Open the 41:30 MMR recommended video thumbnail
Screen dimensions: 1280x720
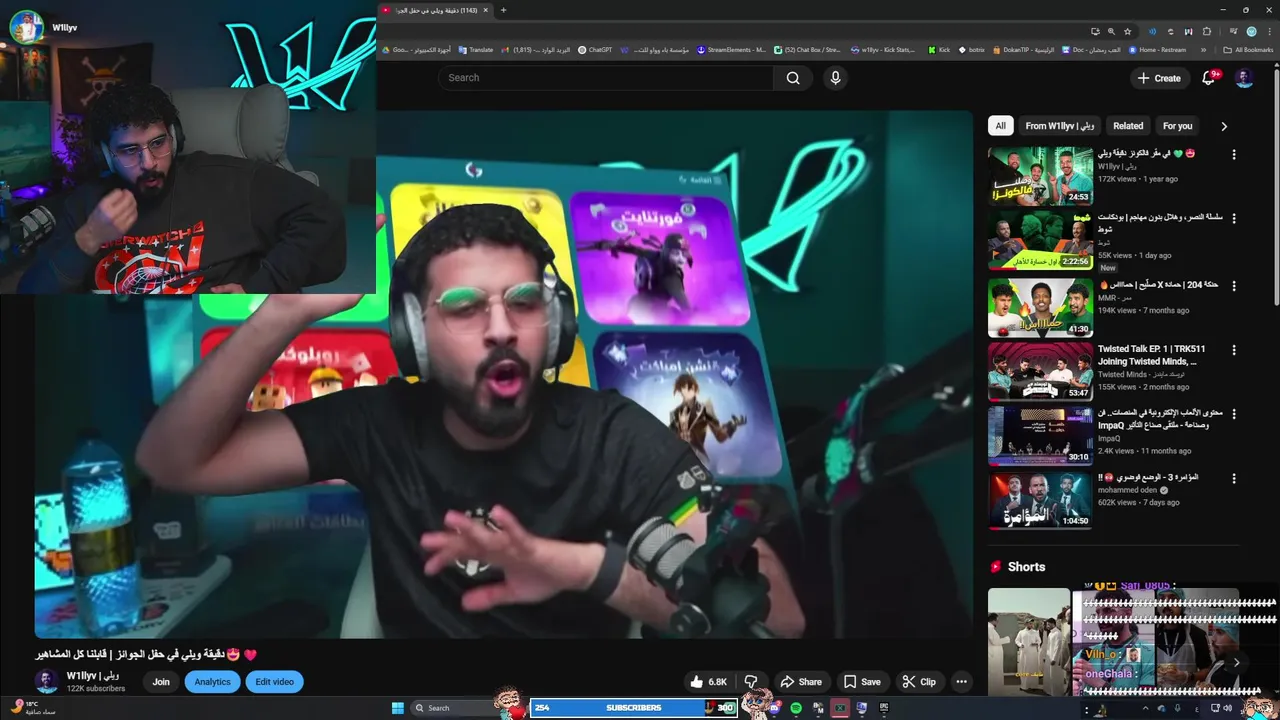click(1040, 308)
